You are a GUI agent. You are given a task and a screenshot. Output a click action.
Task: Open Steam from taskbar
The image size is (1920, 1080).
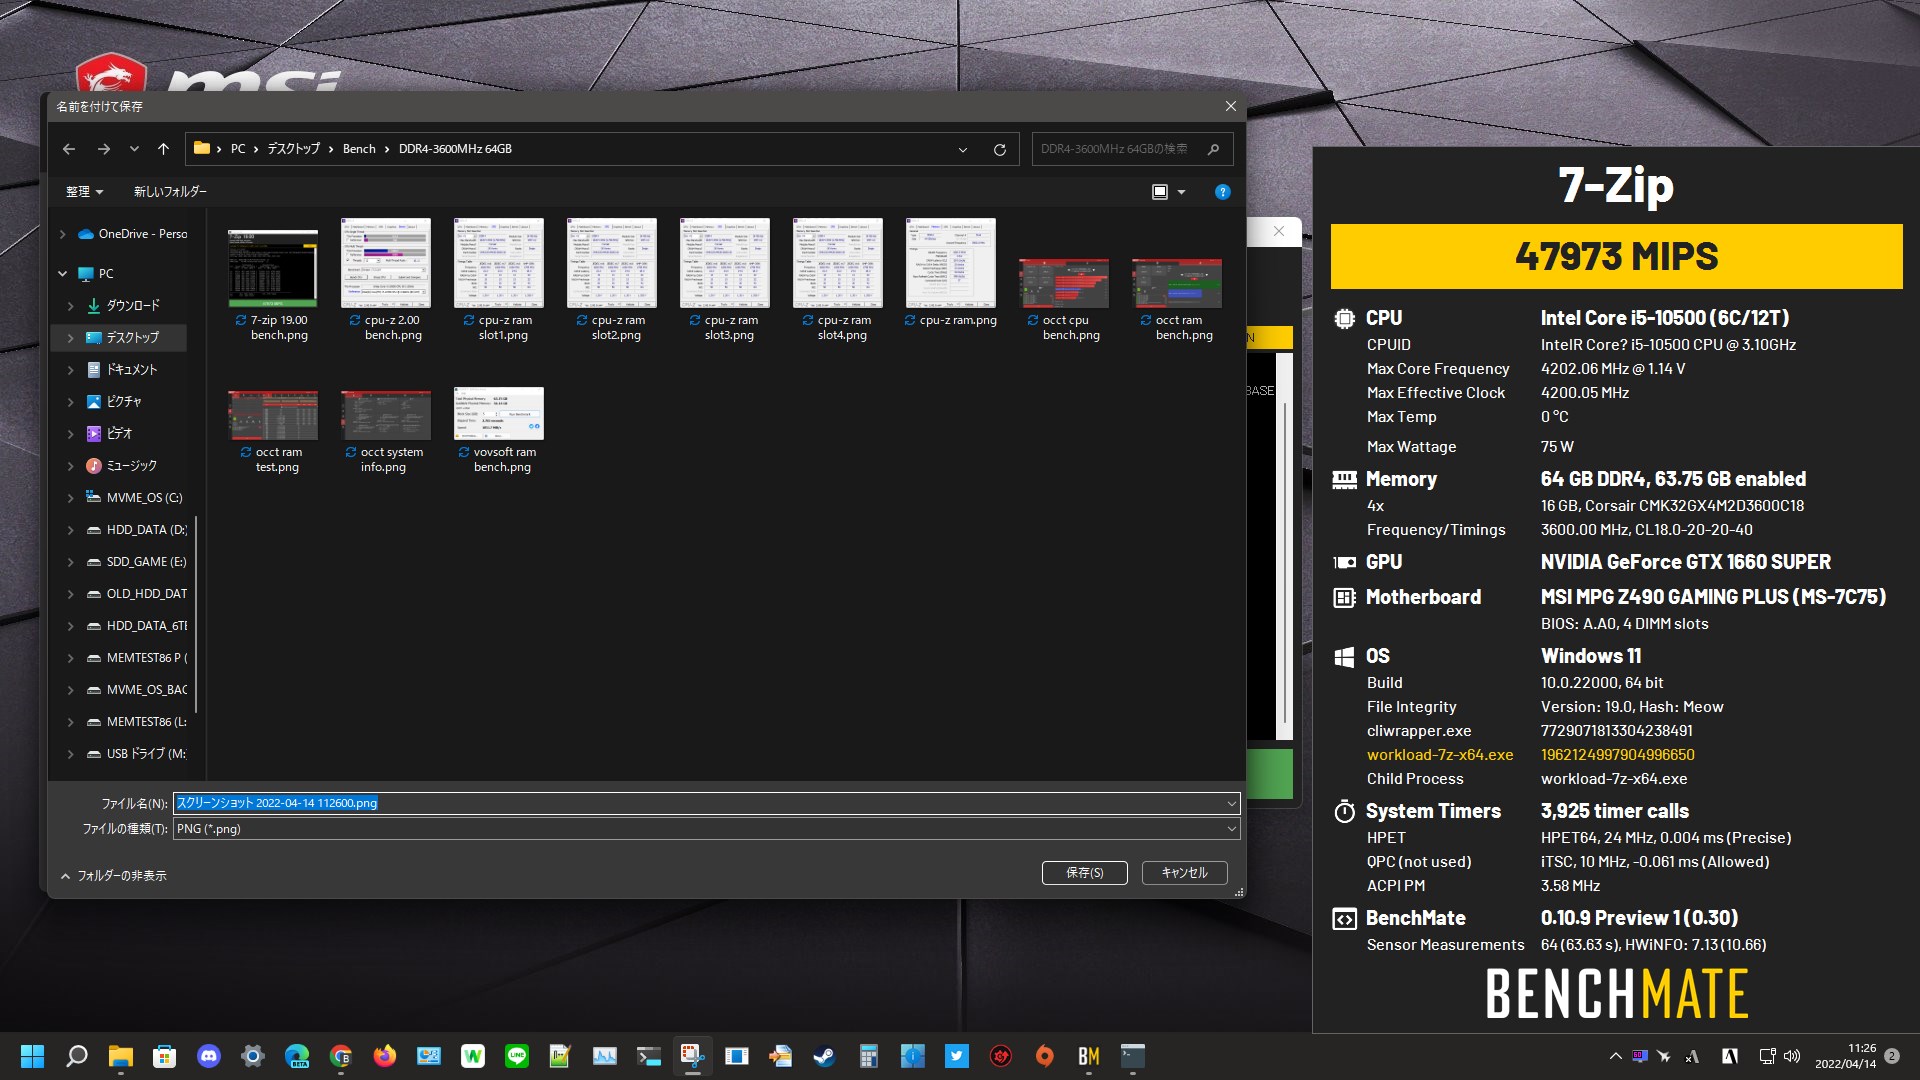click(x=824, y=1056)
